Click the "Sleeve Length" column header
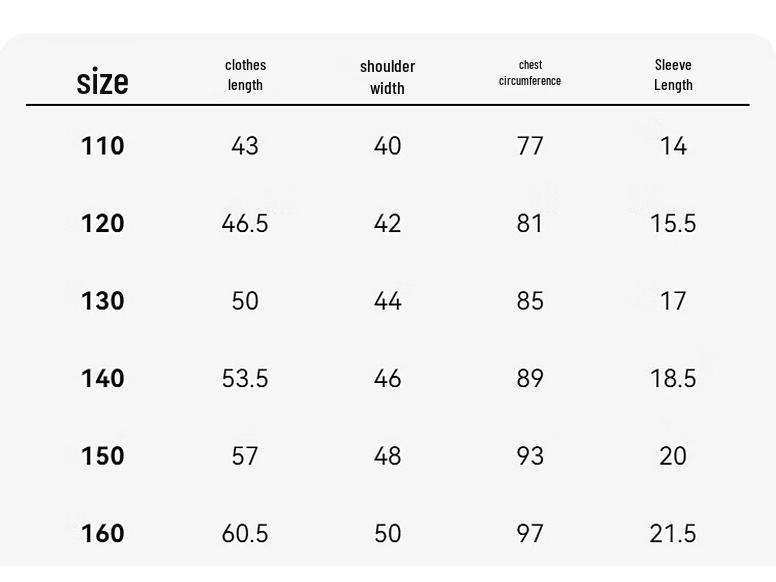This screenshot has width=776, height=582. point(673,75)
